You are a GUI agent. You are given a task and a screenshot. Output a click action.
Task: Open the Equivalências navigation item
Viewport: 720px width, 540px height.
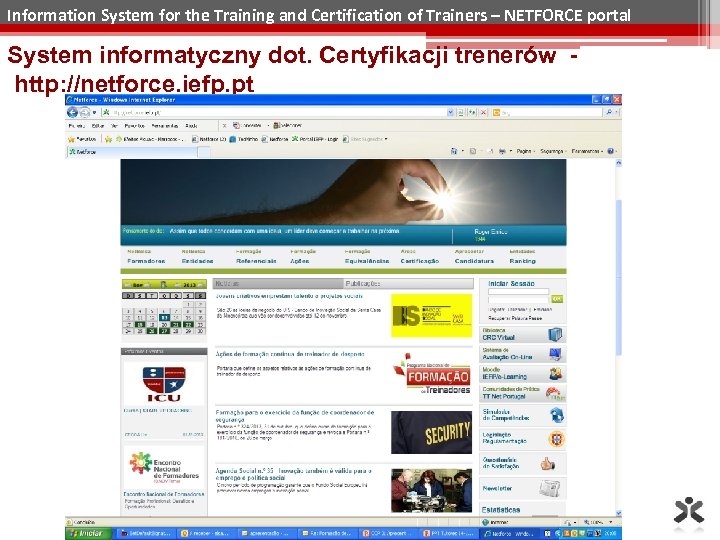click(x=367, y=261)
